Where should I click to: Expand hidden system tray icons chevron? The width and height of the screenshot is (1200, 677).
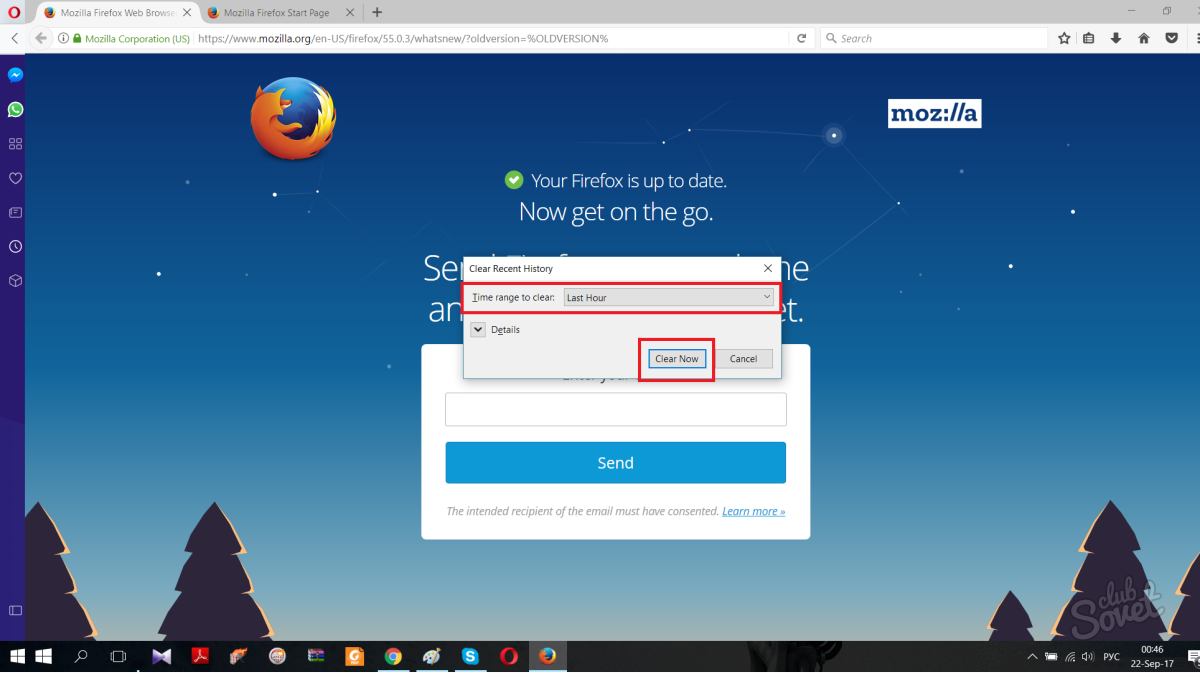(x=1033, y=657)
